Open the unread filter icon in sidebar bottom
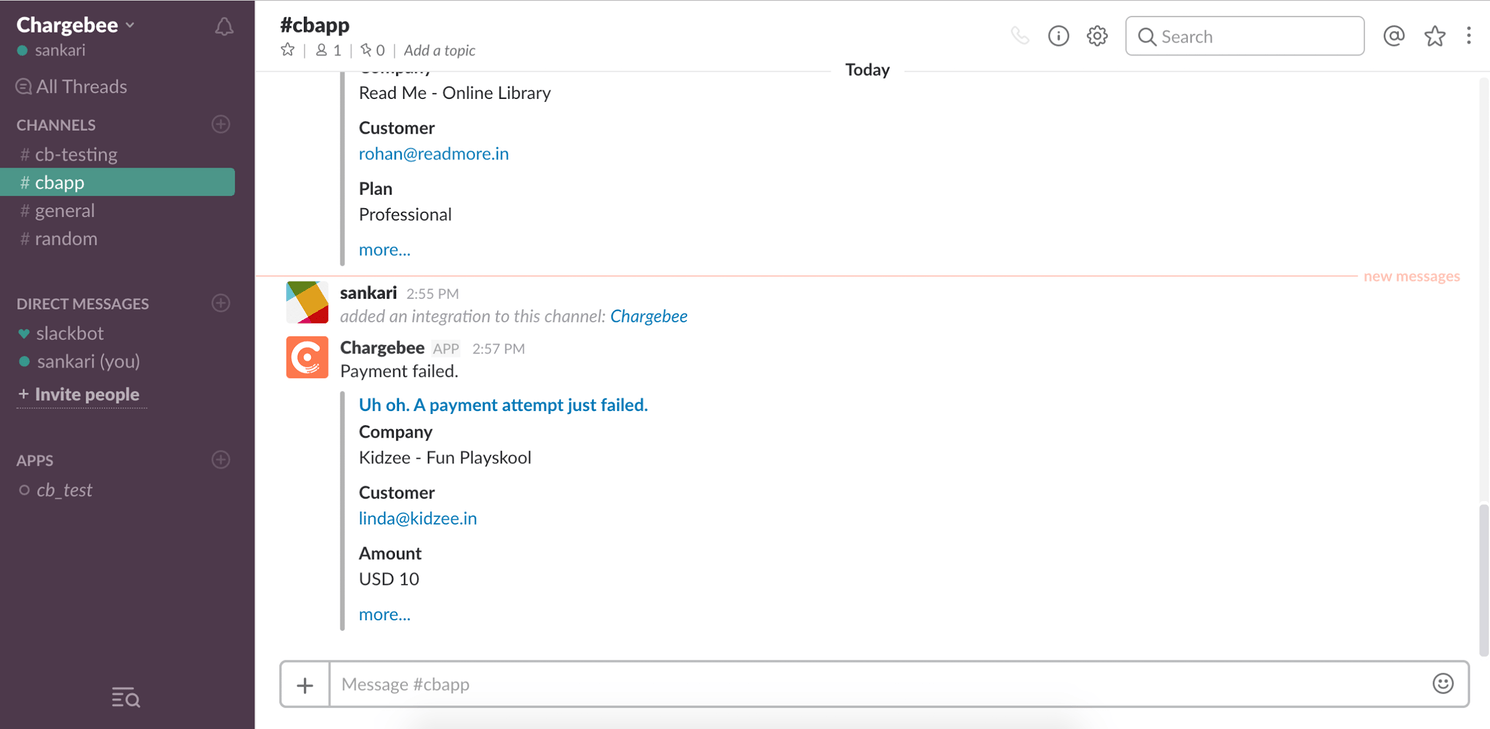This screenshot has width=1490, height=729. pos(125,697)
